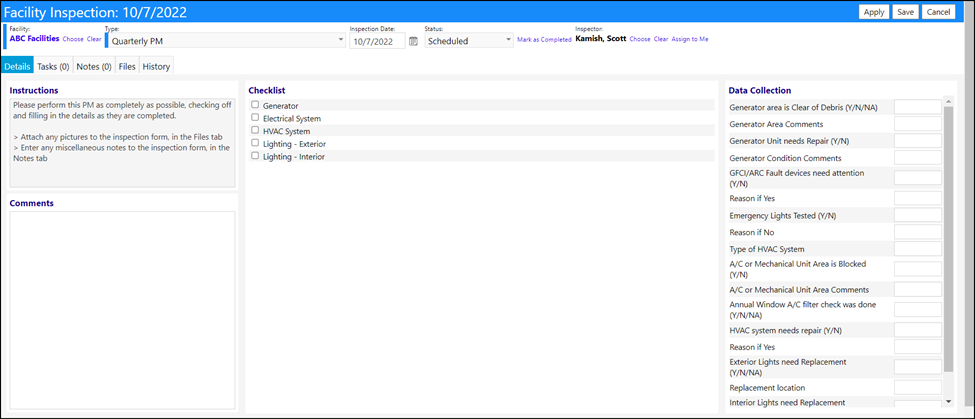Check the Generator checklist box
Viewport: 975px width, 419px height.
(x=255, y=105)
